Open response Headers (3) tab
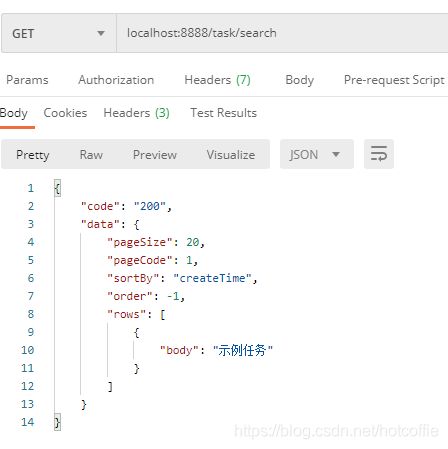This screenshot has width=448, height=449. click(137, 113)
